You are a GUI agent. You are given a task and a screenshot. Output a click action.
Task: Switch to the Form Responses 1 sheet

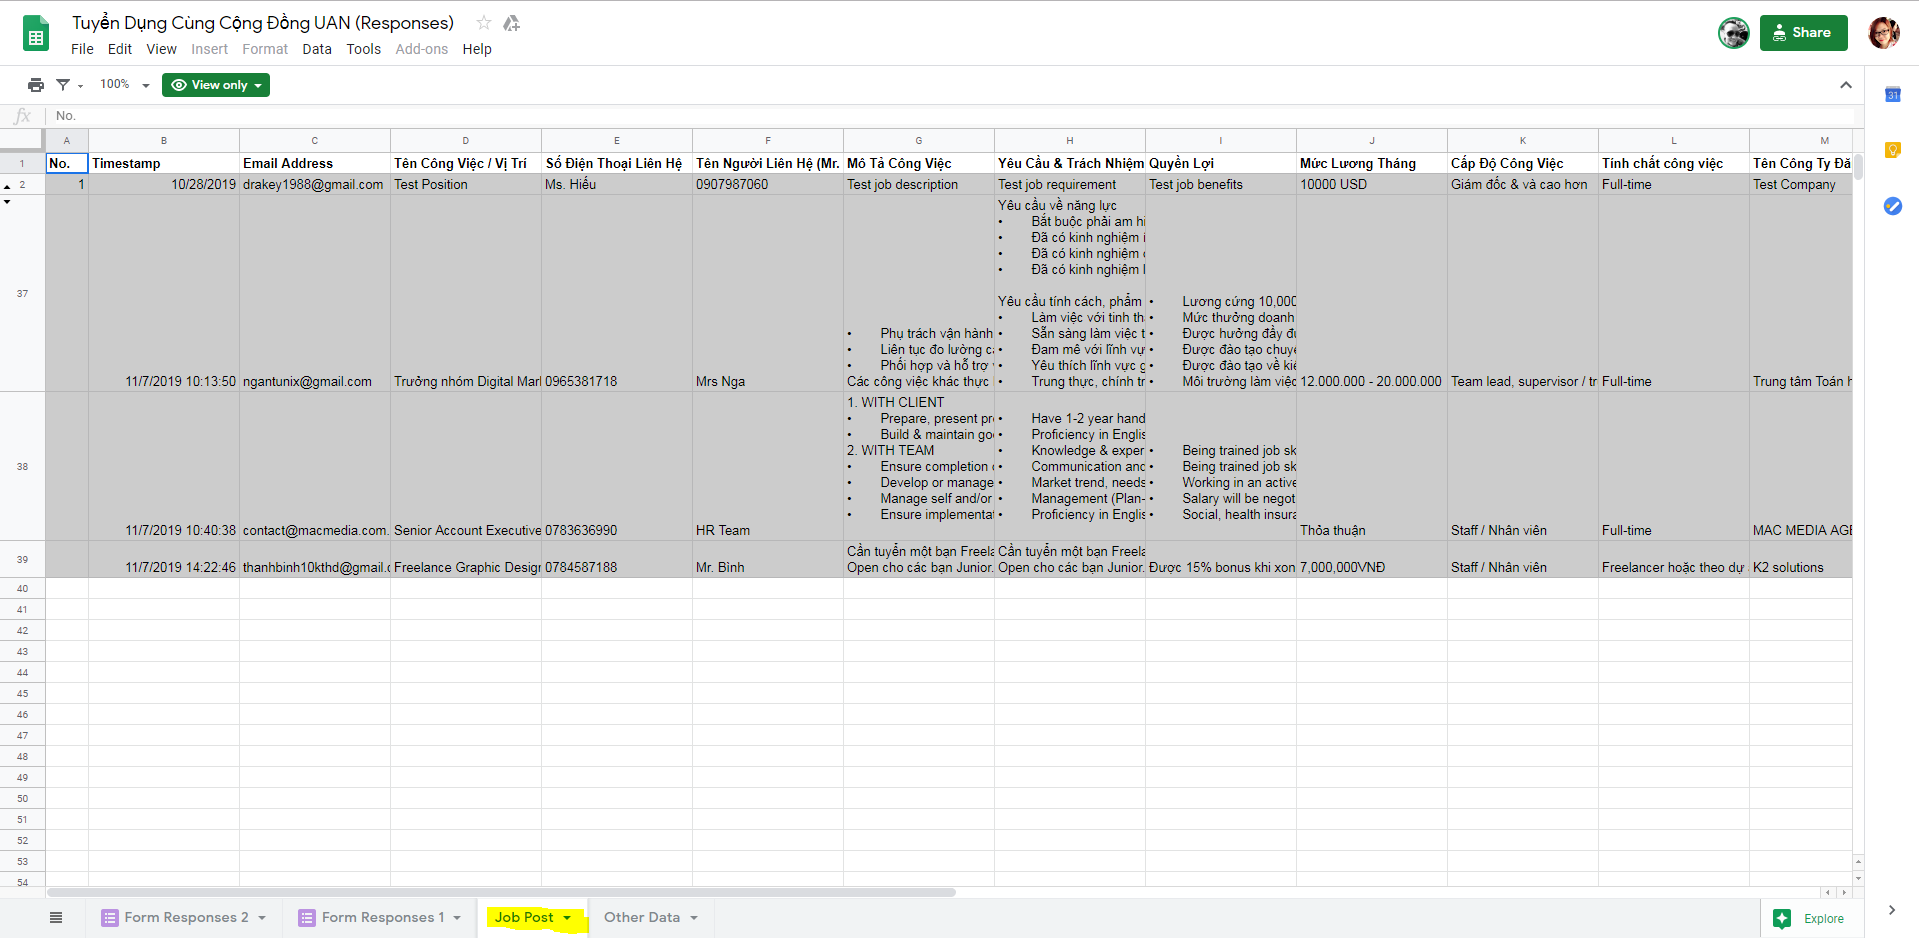click(383, 917)
